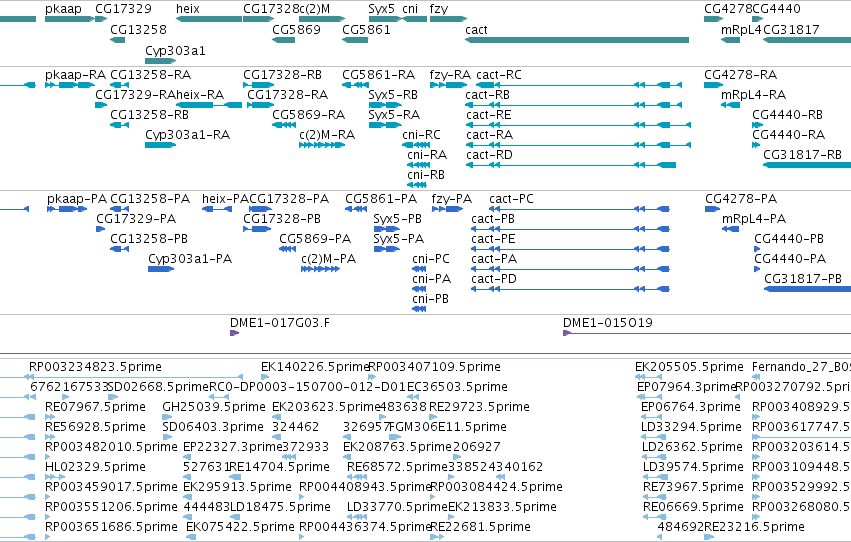Screen dimensions: 851x542
Task: Select transcript cact-RB
Action: [573, 105]
